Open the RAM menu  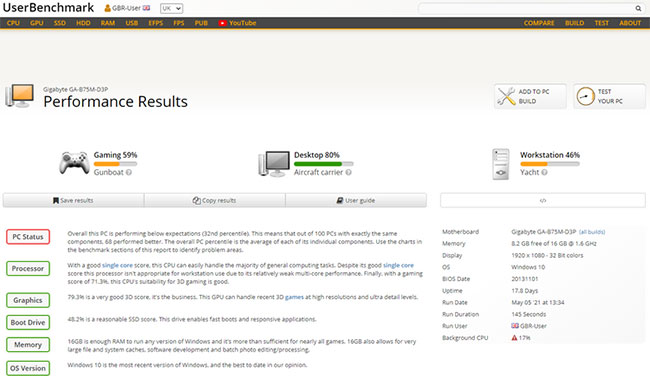tap(108, 23)
